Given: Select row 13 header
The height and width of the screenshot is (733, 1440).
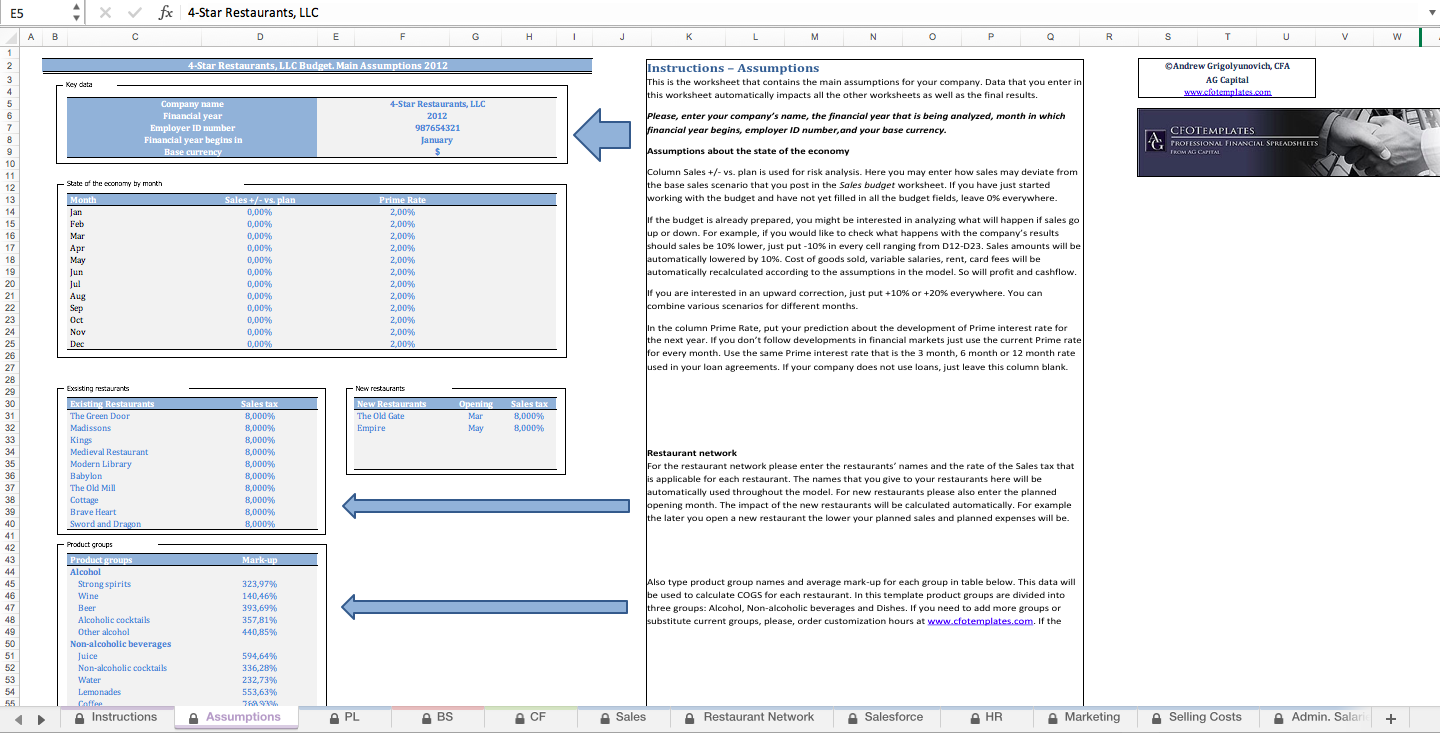Looking at the screenshot, I should pos(9,200).
